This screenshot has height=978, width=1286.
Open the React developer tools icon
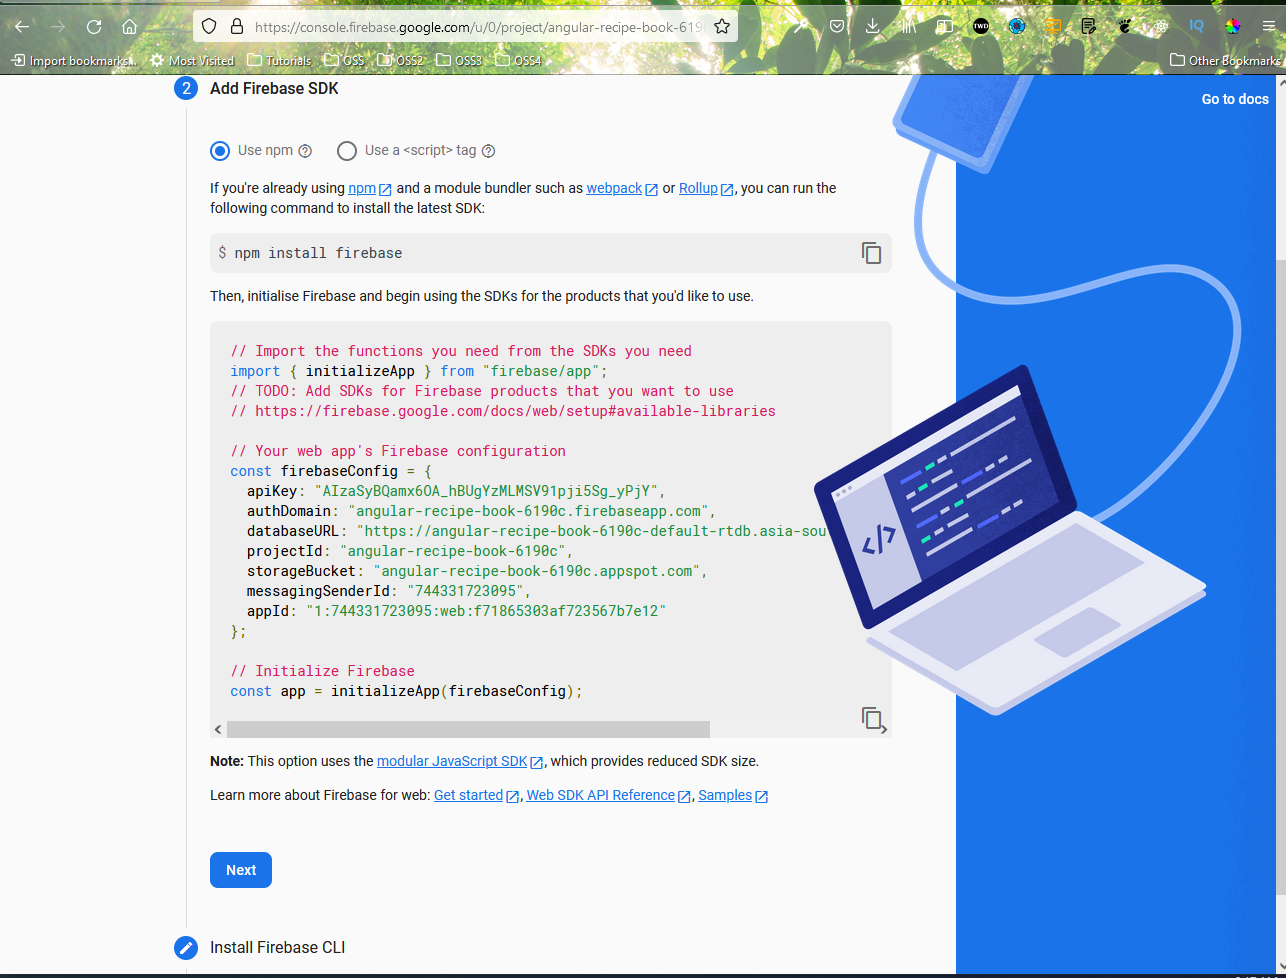[1161, 27]
